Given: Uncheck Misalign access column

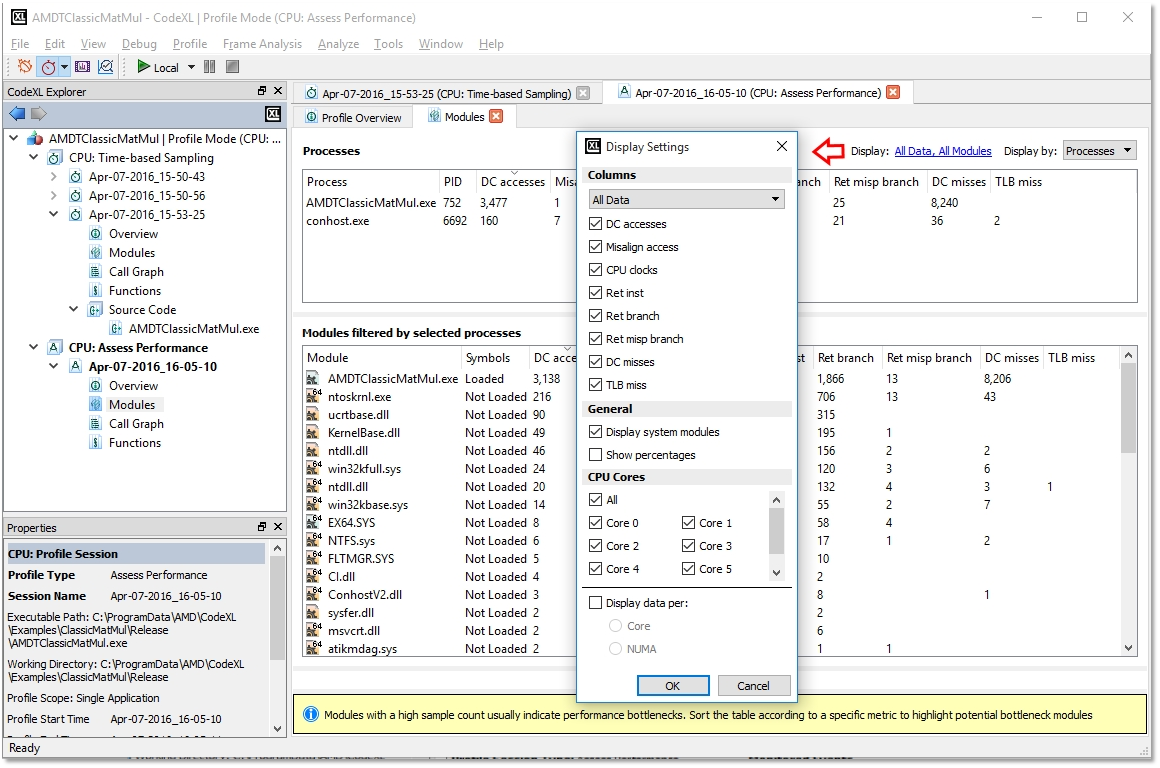Looking at the screenshot, I should coord(596,246).
